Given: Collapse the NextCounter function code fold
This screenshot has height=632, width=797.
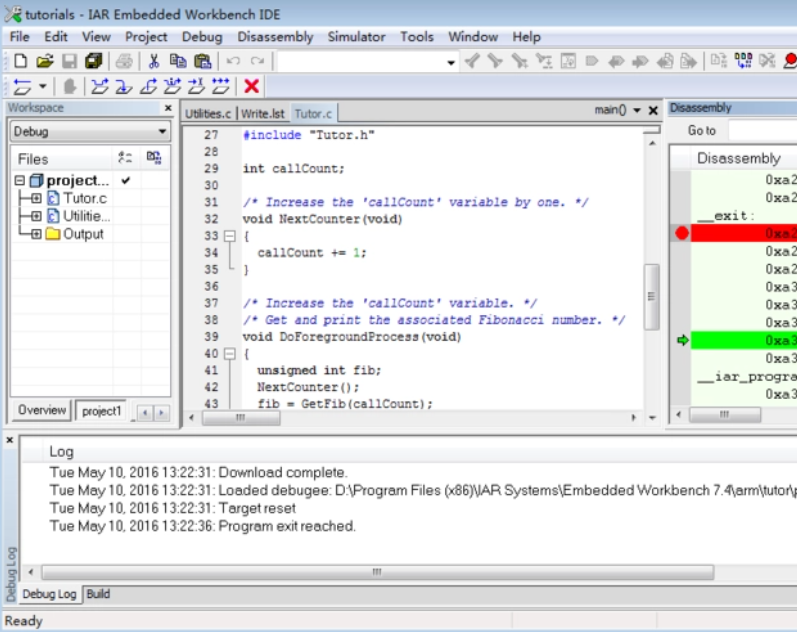Looking at the screenshot, I should [x=229, y=236].
